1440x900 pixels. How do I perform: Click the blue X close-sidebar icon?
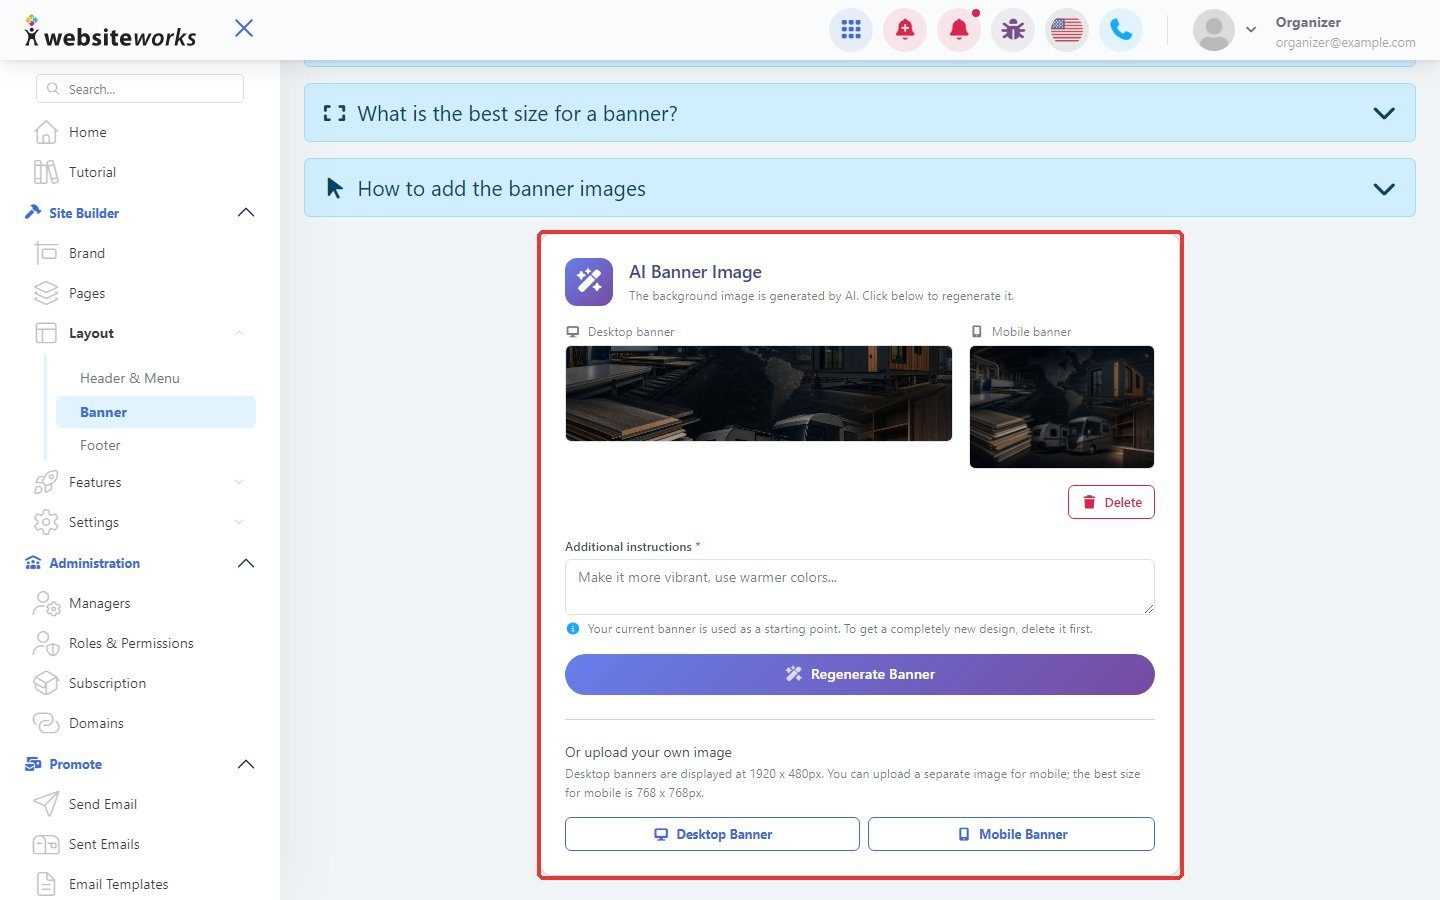click(244, 28)
